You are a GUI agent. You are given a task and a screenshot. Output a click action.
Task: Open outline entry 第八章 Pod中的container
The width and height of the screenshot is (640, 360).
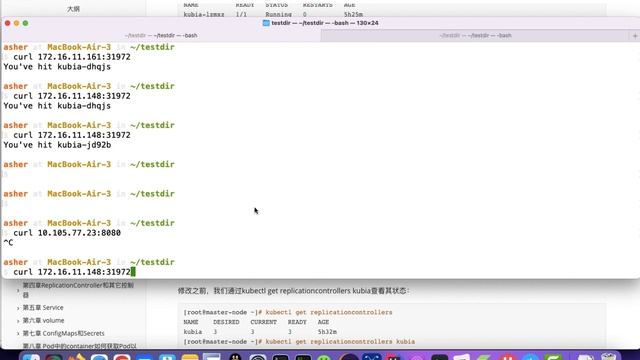[x=79, y=346]
